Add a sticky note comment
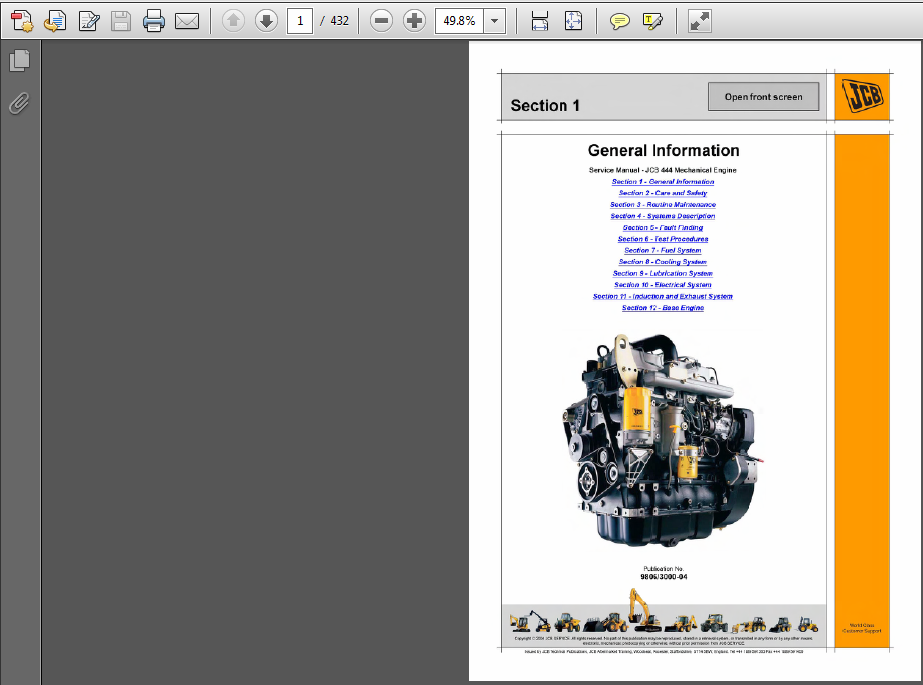Screen dimensions: 923x685 click(619, 22)
